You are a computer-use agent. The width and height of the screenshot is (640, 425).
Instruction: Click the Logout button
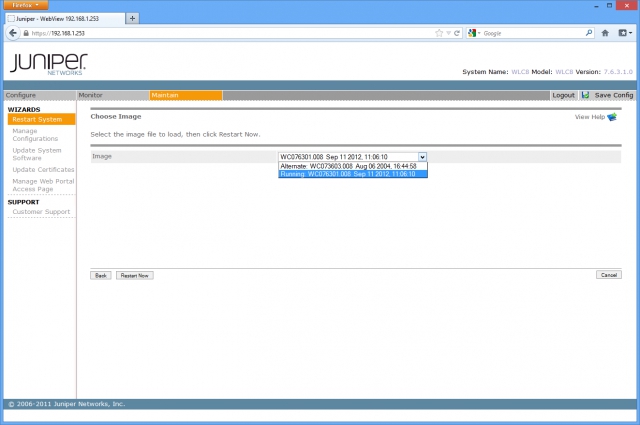563,95
